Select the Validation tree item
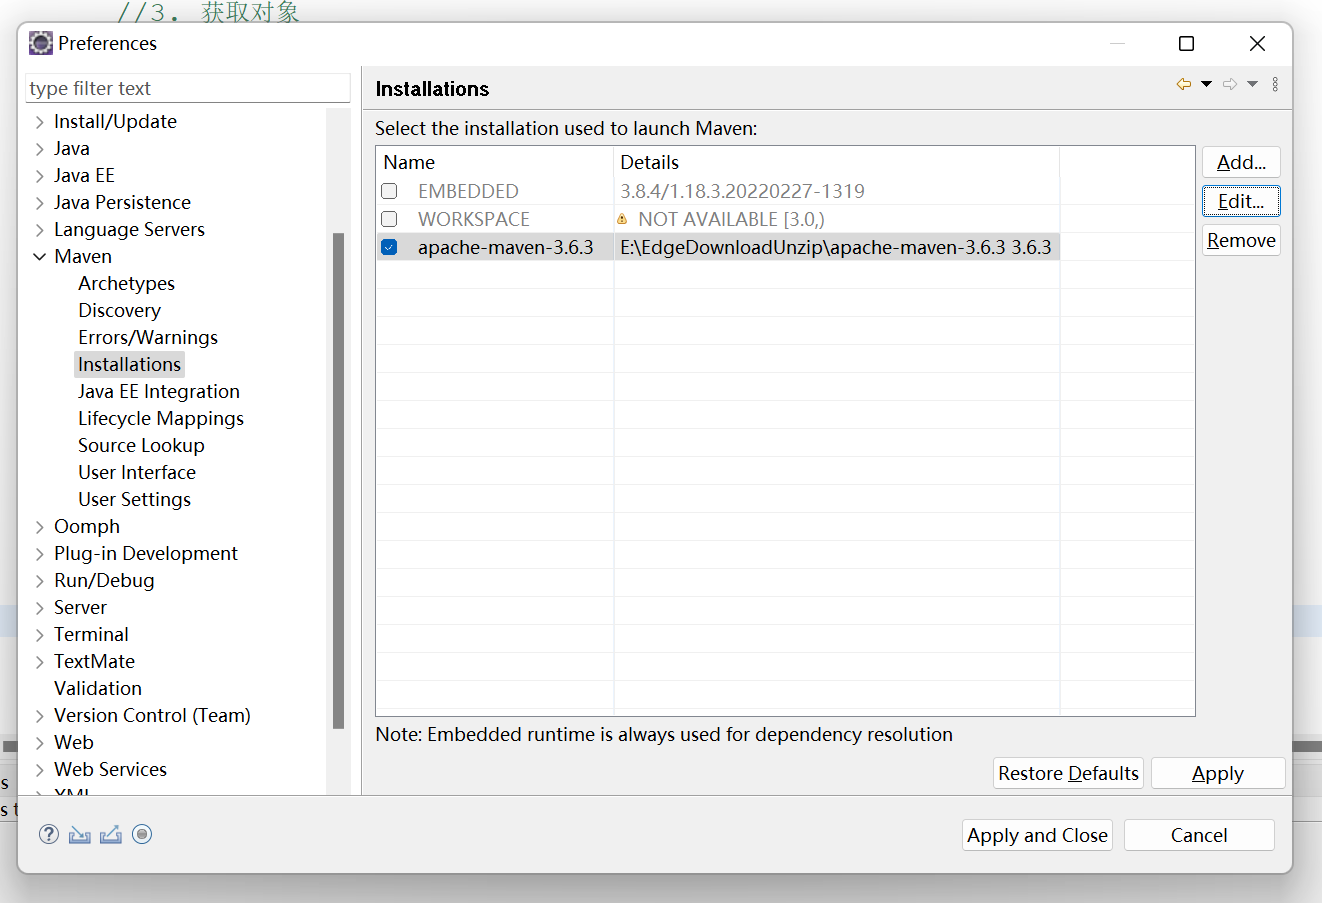The image size is (1322, 903). pos(98,688)
